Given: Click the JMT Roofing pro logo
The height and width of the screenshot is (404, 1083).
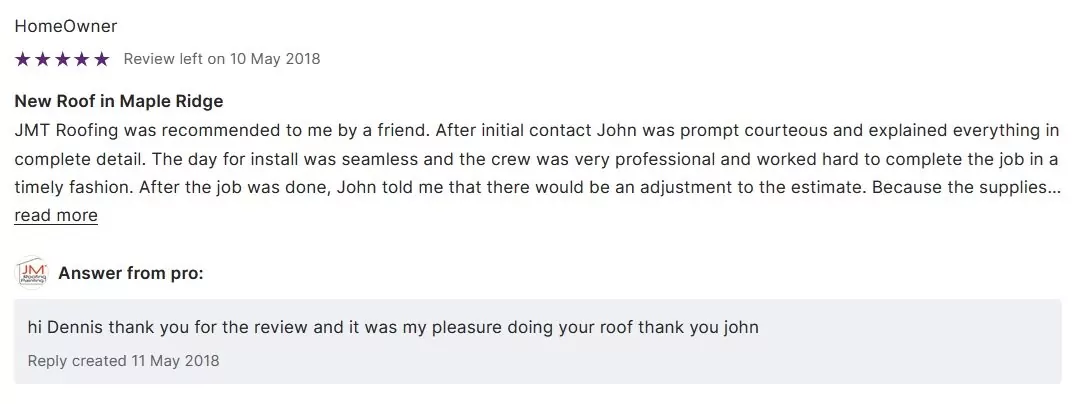Looking at the screenshot, I should (33, 272).
